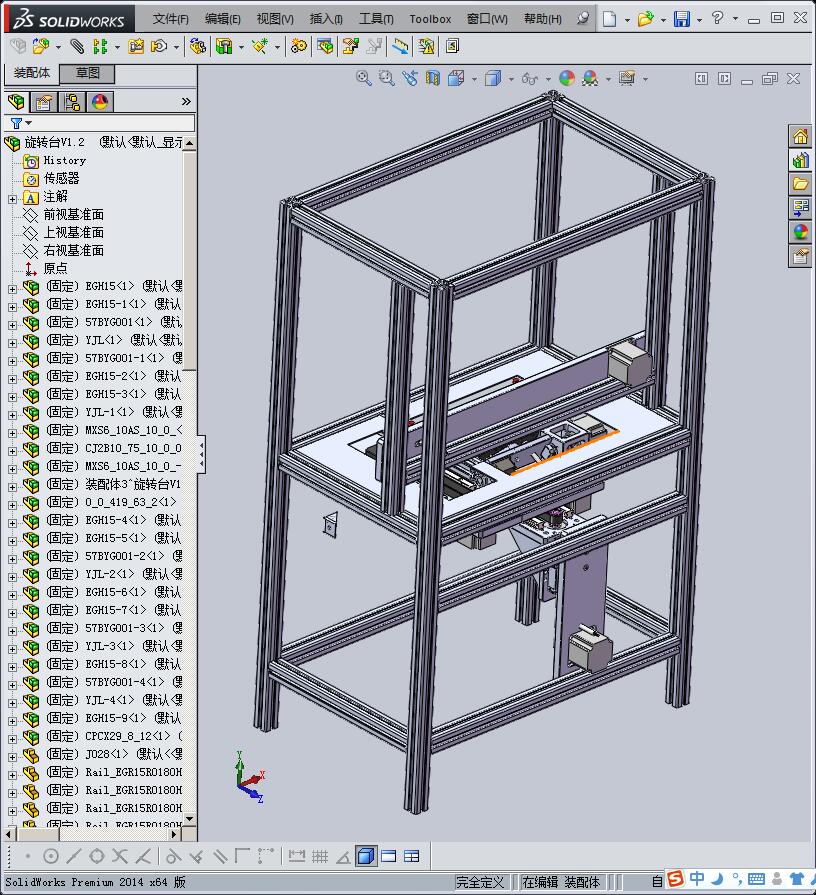This screenshot has width=816, height=895.
Task: Expand the (固定) EGH15<1> component
Action: click(13, 289)
